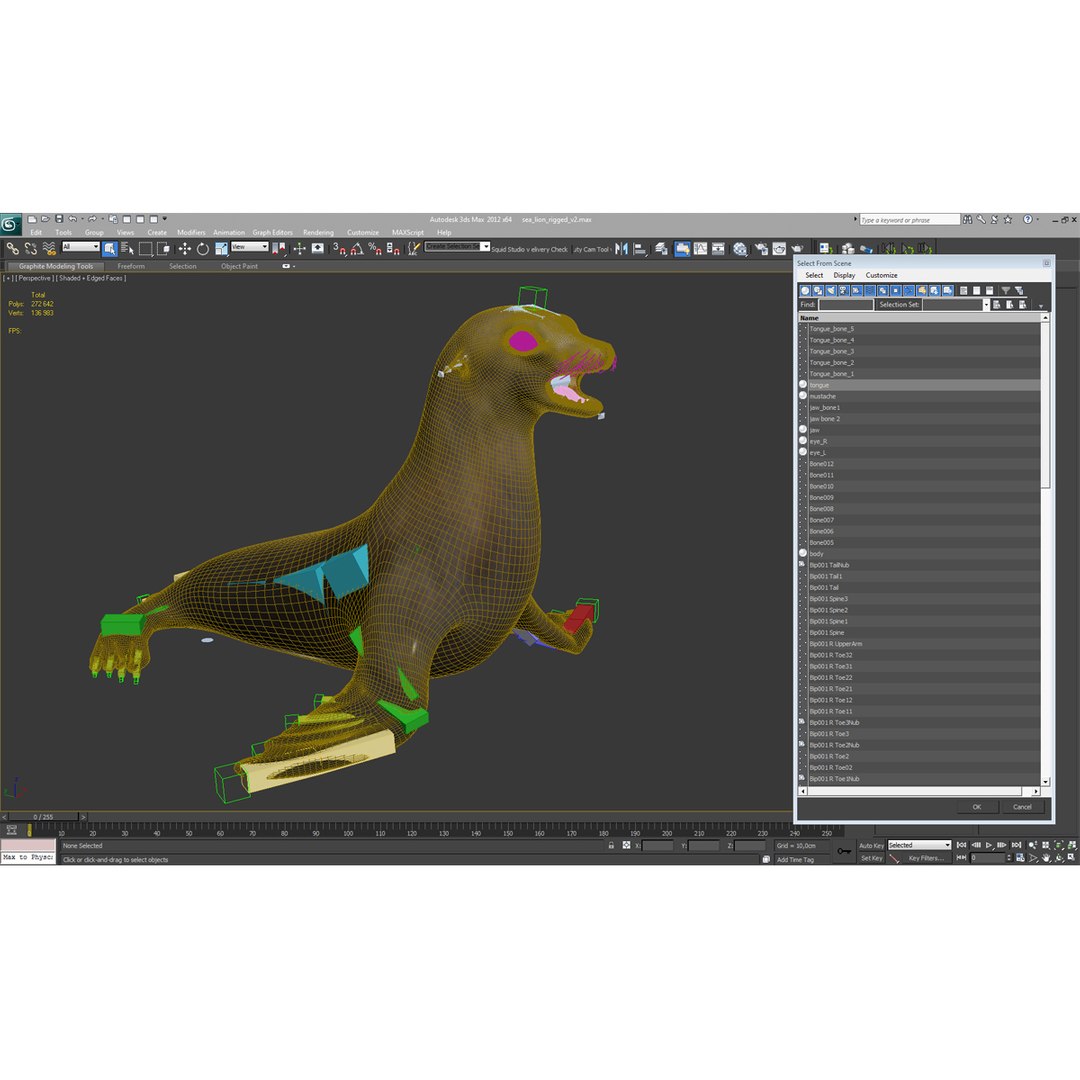Open Render Setup teapot icon
This screenshot has width=1080, height=1080.
761,249
